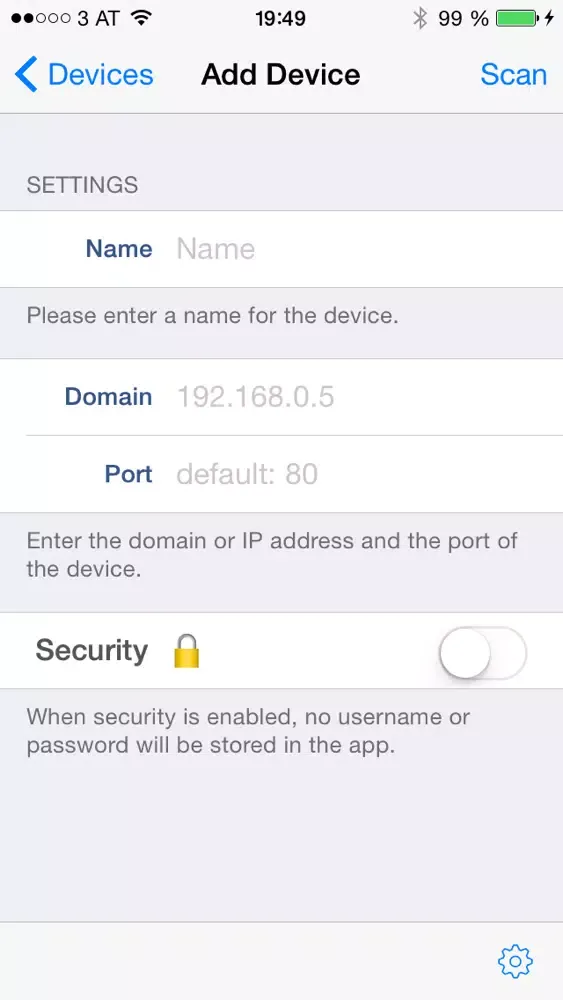Tap the charging bolt icon

[x=549, y=18]
